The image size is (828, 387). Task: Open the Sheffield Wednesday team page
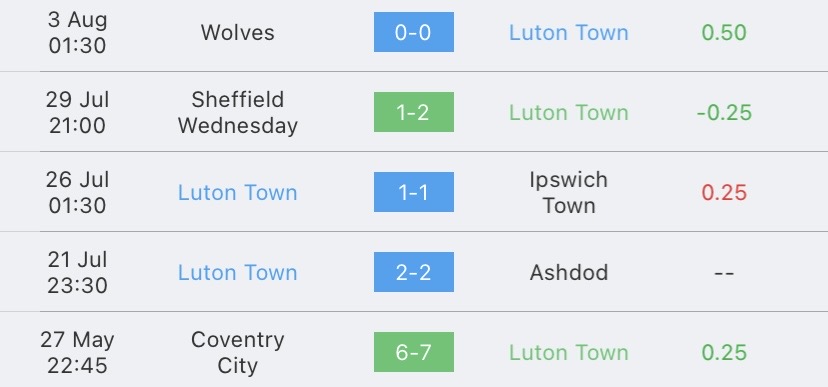(238, 112)
